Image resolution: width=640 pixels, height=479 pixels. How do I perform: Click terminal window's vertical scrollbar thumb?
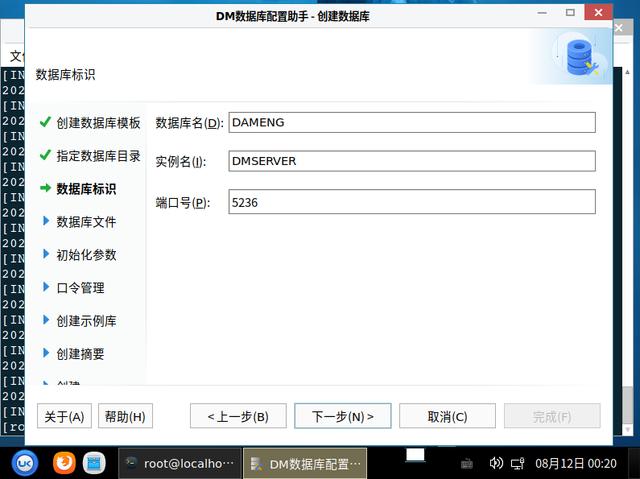[628, 405]
